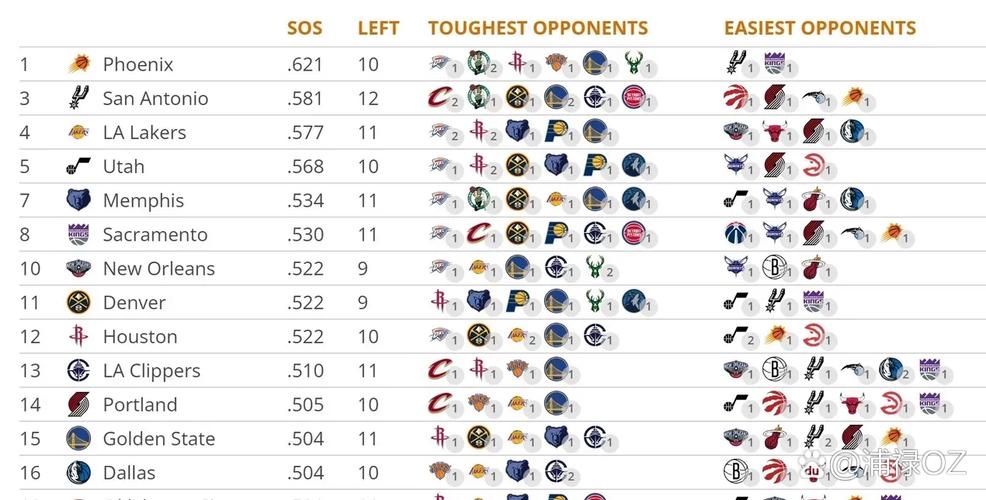
Task: Open the Houston team name link
Action: click(x=140, y=337)
